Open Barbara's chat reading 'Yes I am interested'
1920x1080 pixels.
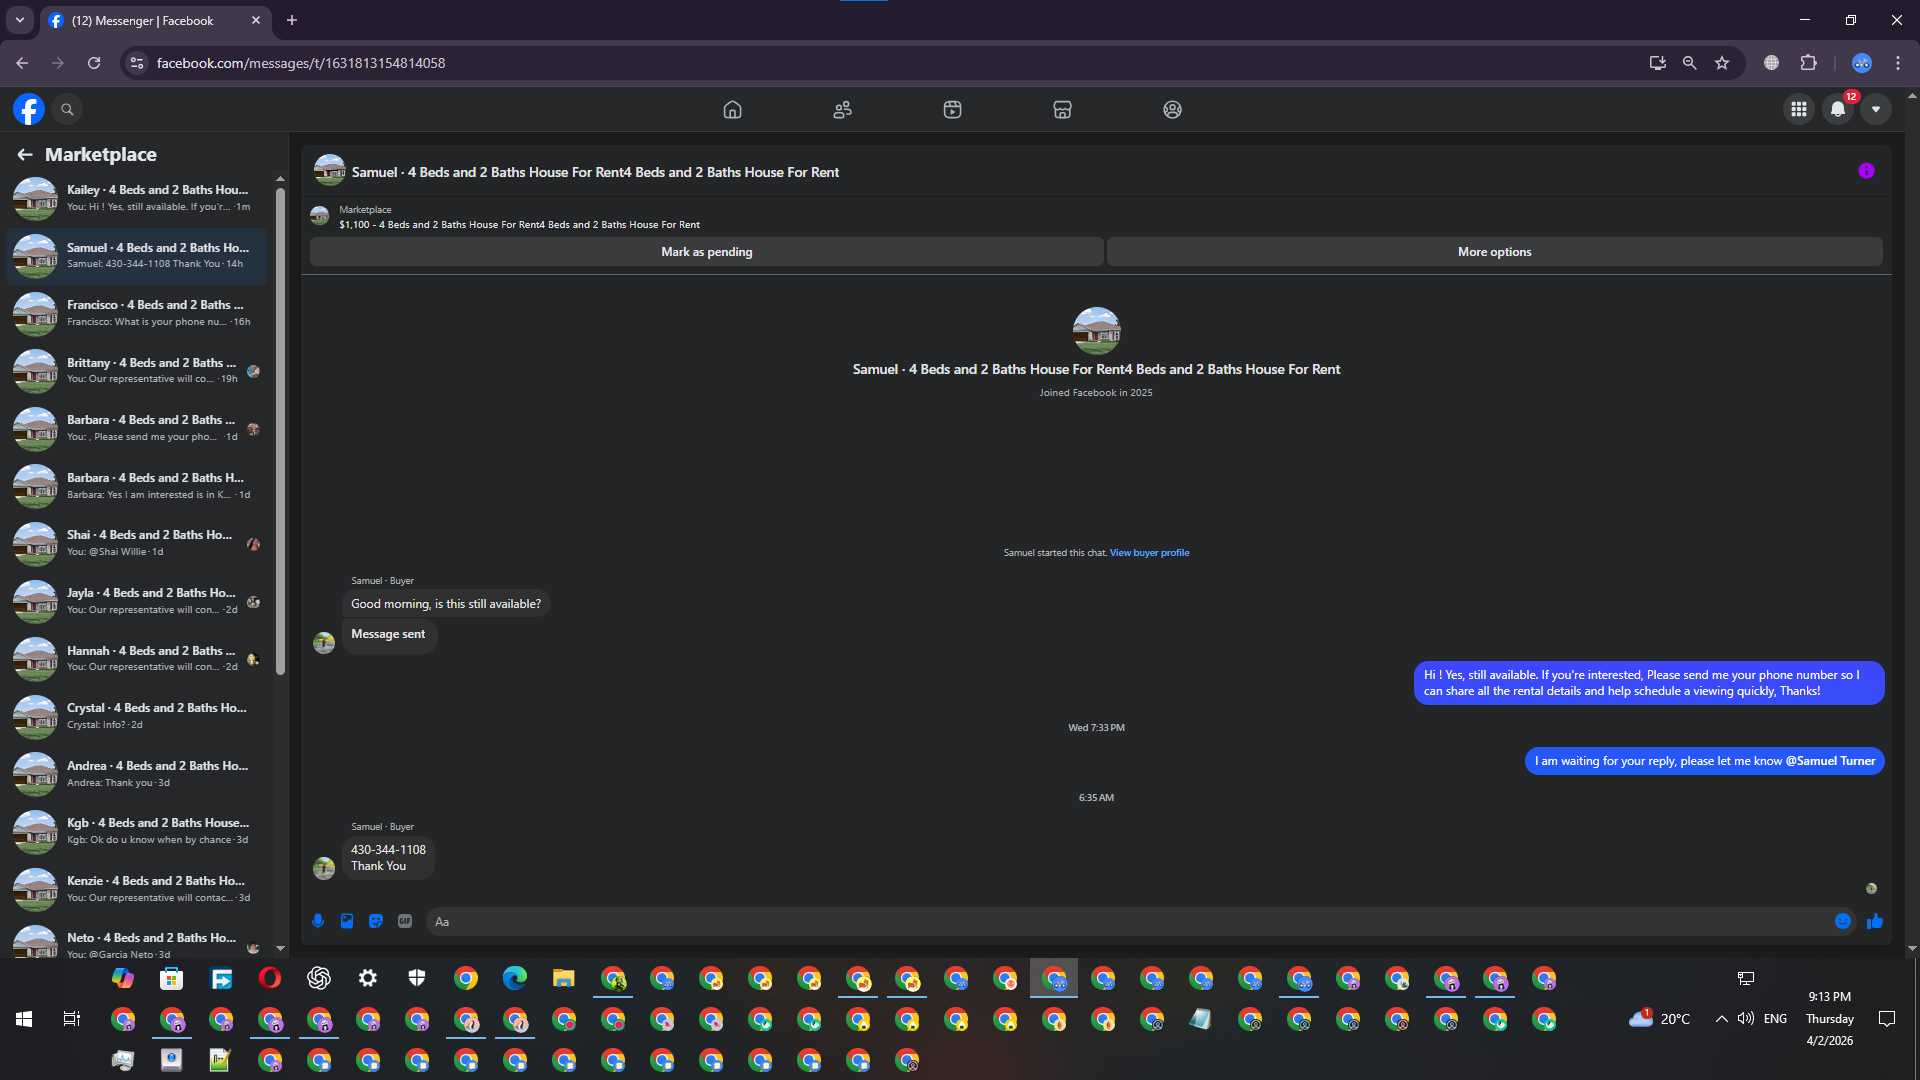pyautogui.click(x=138, y=486)
